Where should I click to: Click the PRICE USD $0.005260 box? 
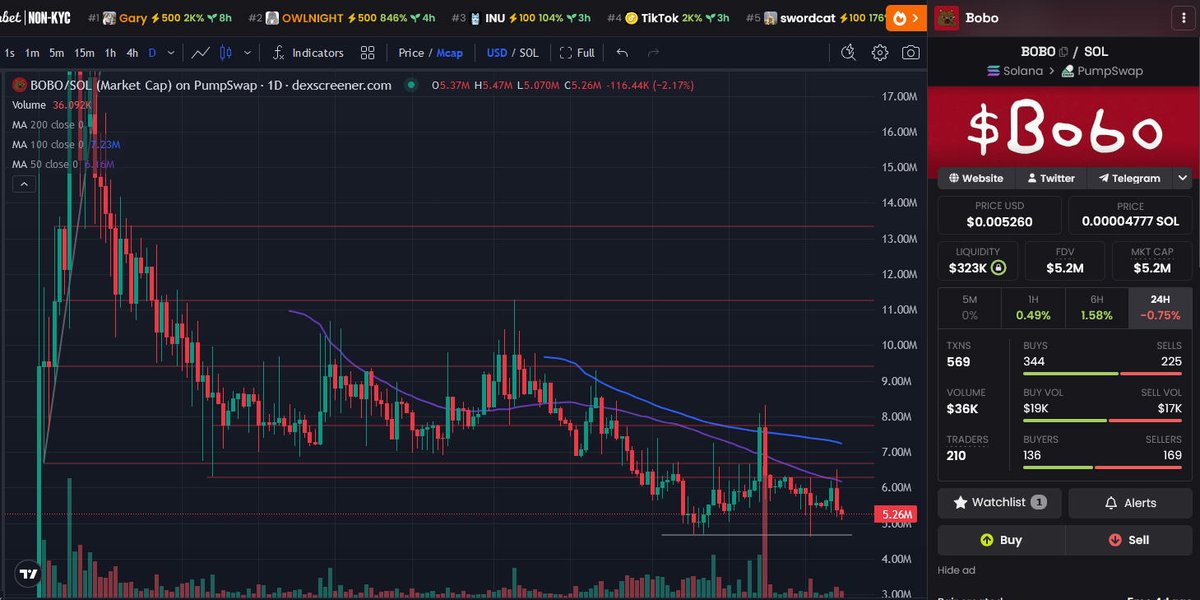click(x=1000, y=215)
